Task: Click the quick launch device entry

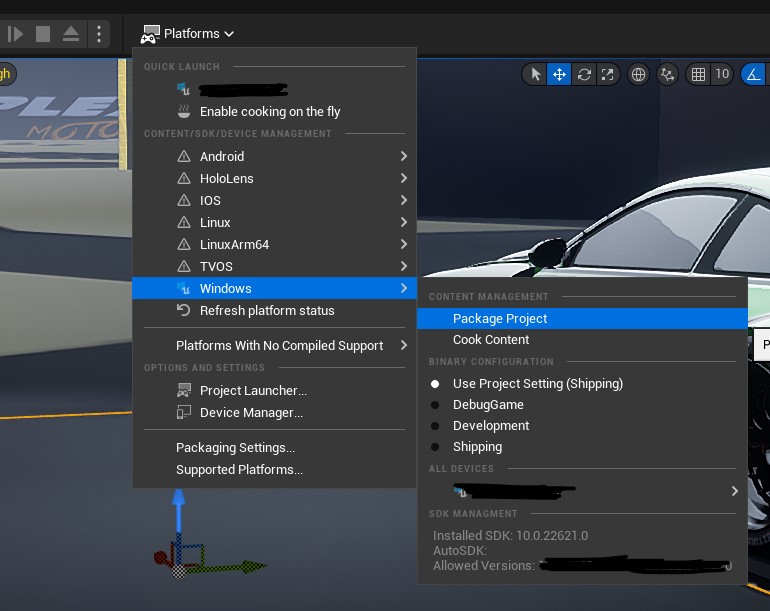Action: (275, 89)
